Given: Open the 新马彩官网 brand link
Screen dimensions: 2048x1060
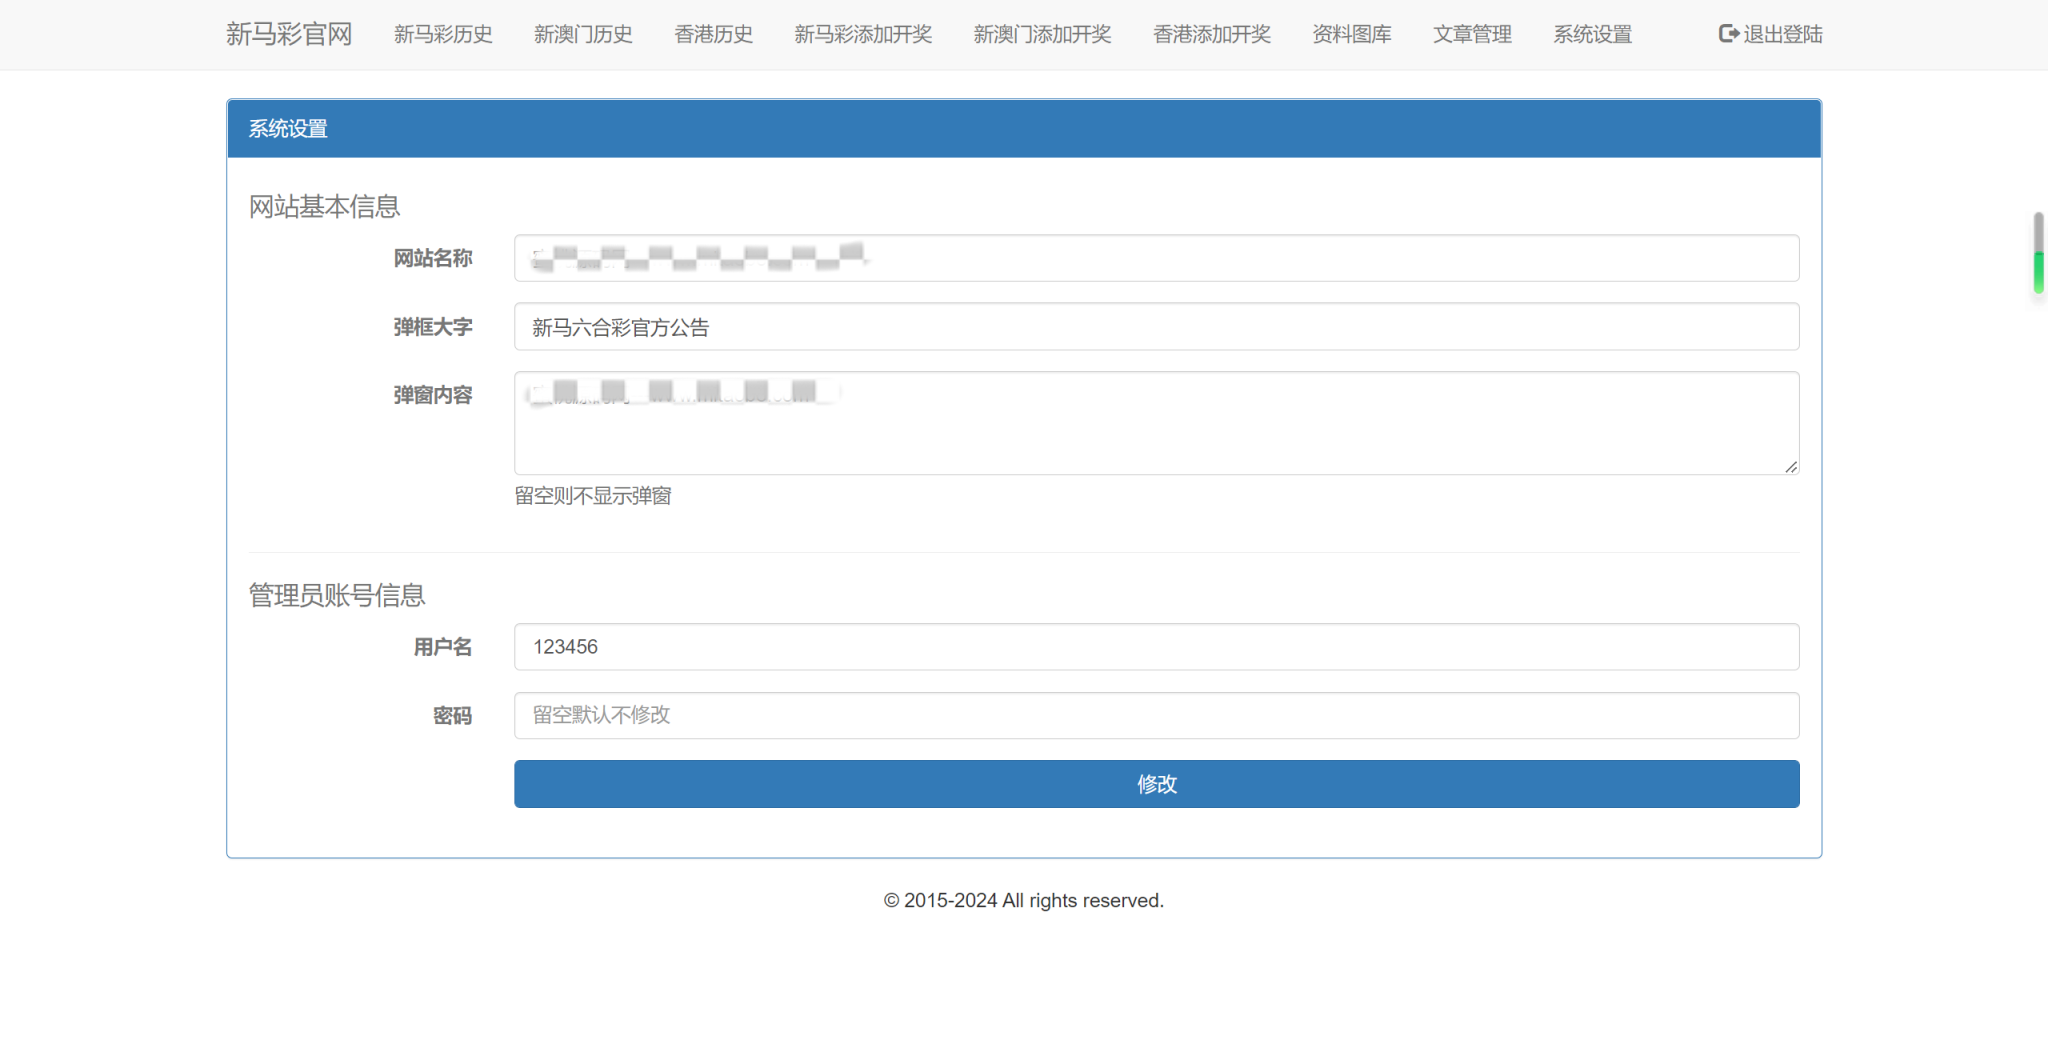Looking at the screenshot, I should pyautogui.click(x=289, y=35).
